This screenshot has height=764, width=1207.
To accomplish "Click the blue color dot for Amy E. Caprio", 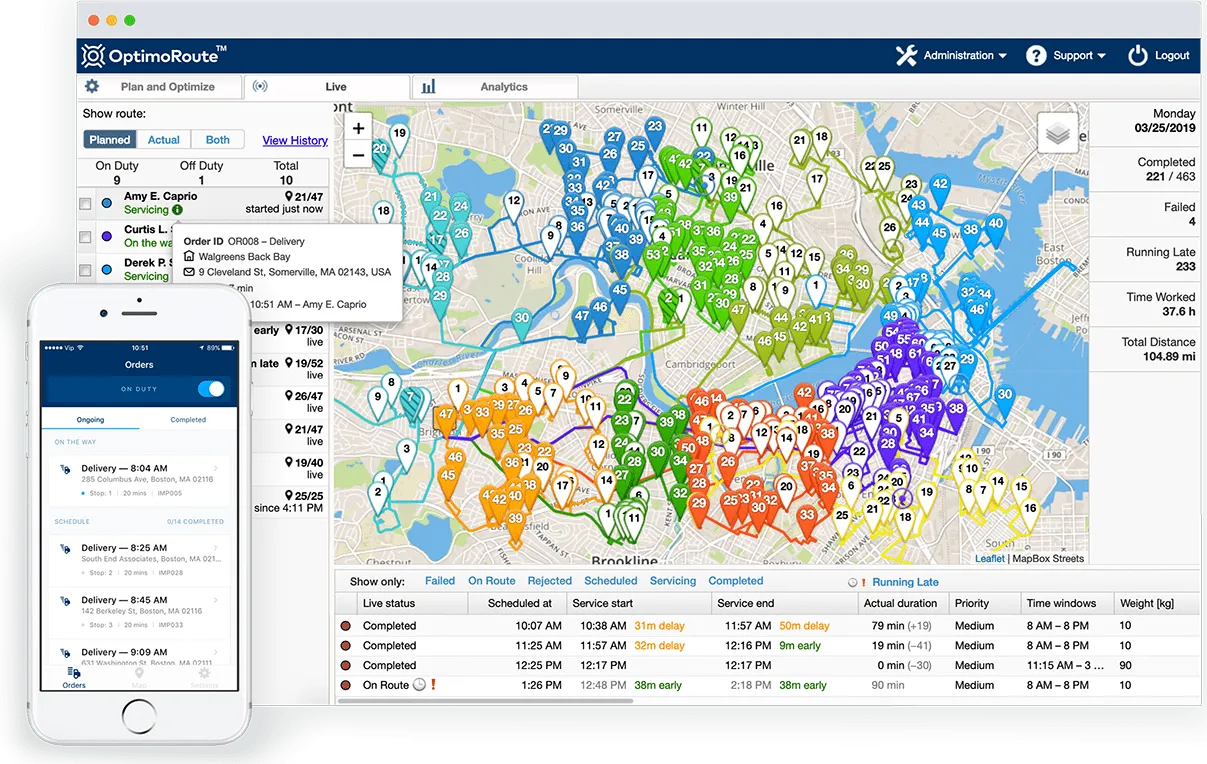I will (107, 203).
